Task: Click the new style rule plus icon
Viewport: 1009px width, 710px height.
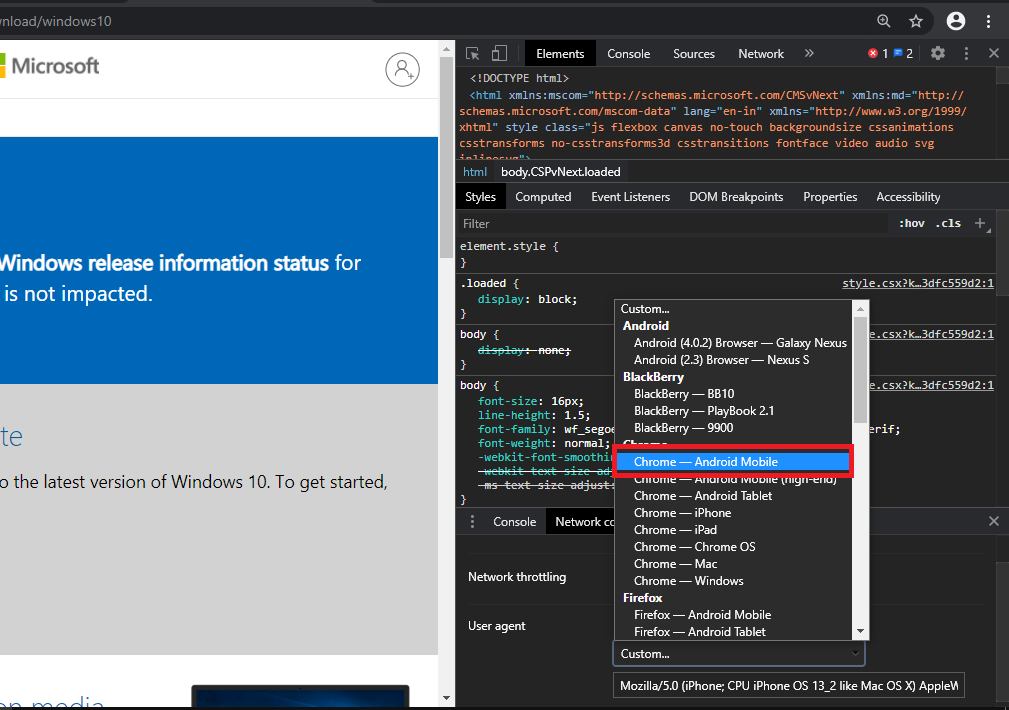Action: 978,222
